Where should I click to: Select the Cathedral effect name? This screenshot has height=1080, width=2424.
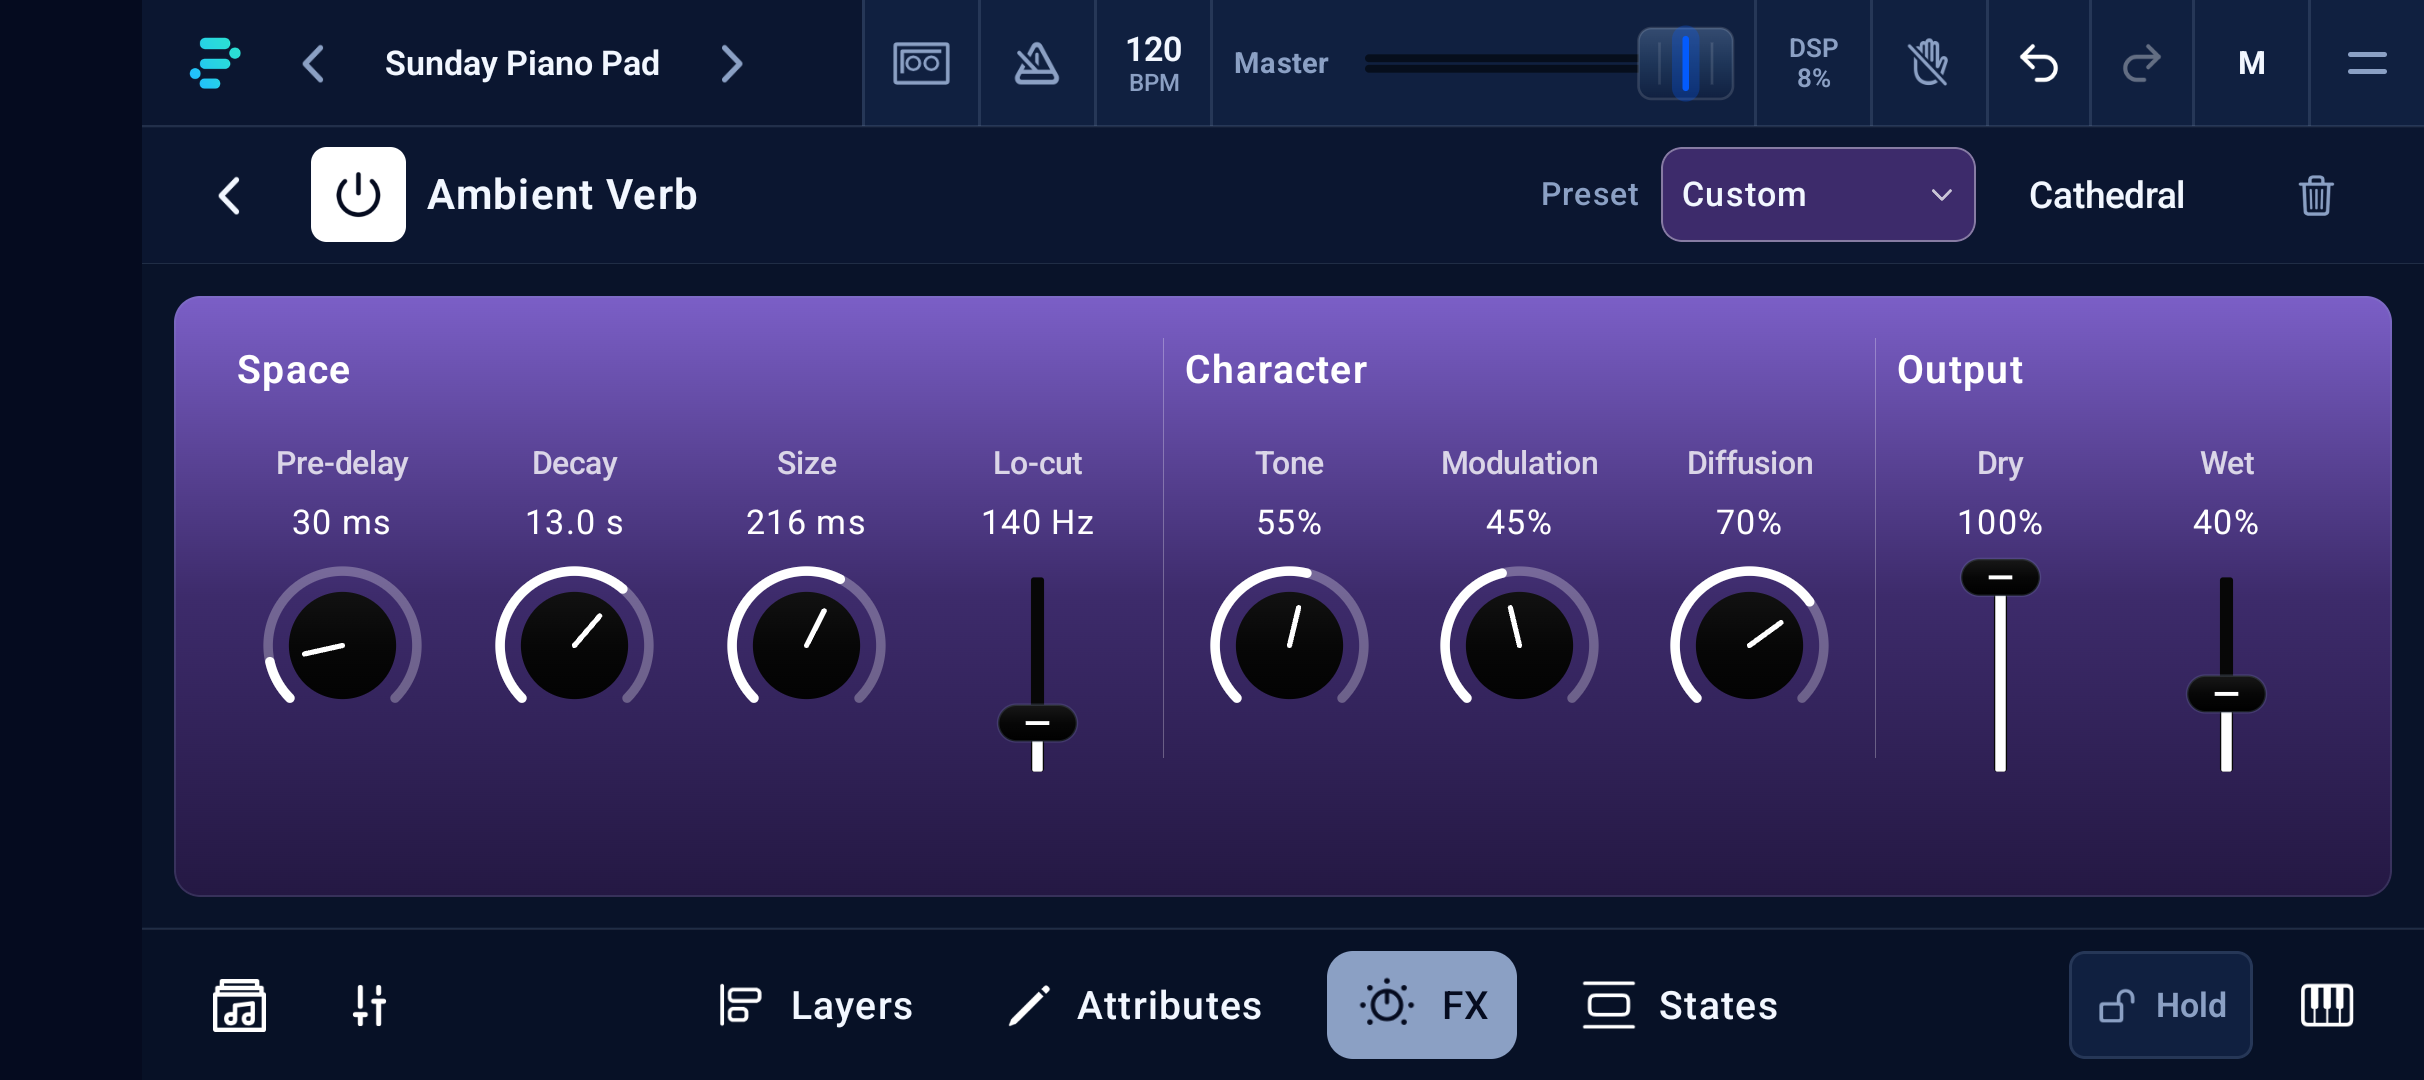coord(2106,195)
